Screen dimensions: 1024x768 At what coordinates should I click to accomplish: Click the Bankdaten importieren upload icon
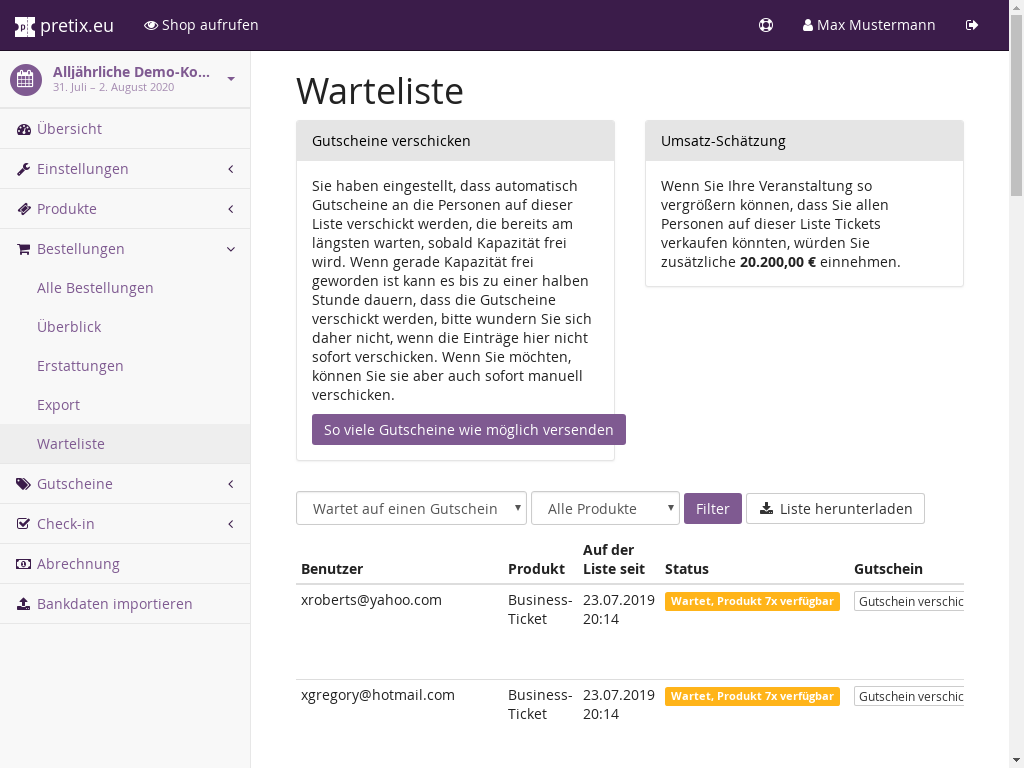(x=24, y=604)
